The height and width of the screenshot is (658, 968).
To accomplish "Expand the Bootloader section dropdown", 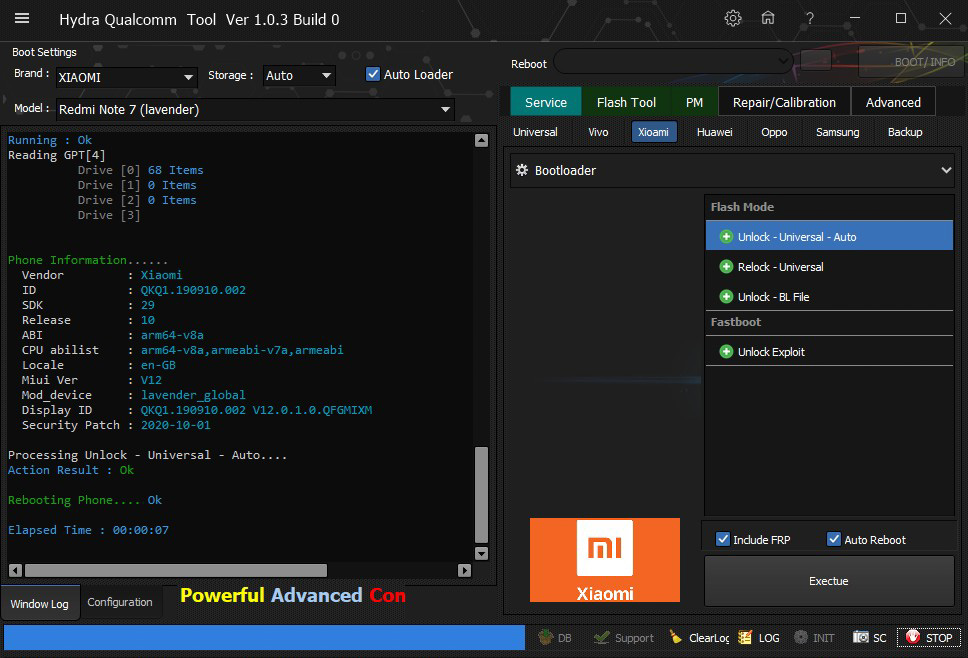I will [x=945, y=171].
